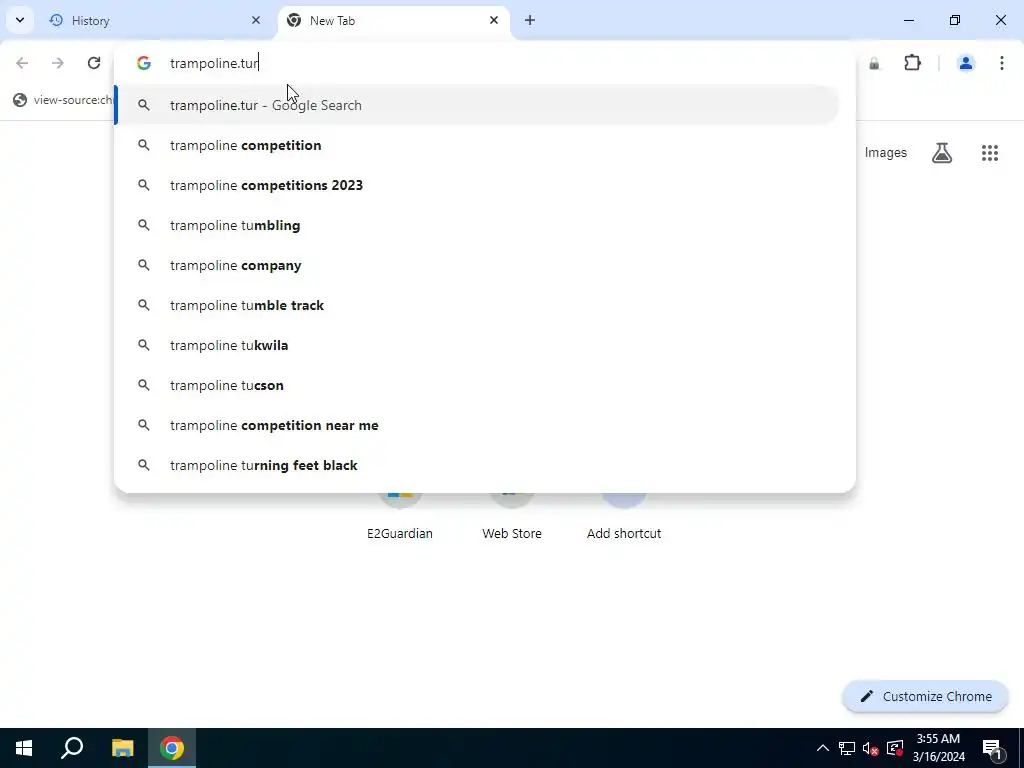Screen dimensions: 1024x768
Task: Click the browser forward arrow
Action: click(57, 63)
